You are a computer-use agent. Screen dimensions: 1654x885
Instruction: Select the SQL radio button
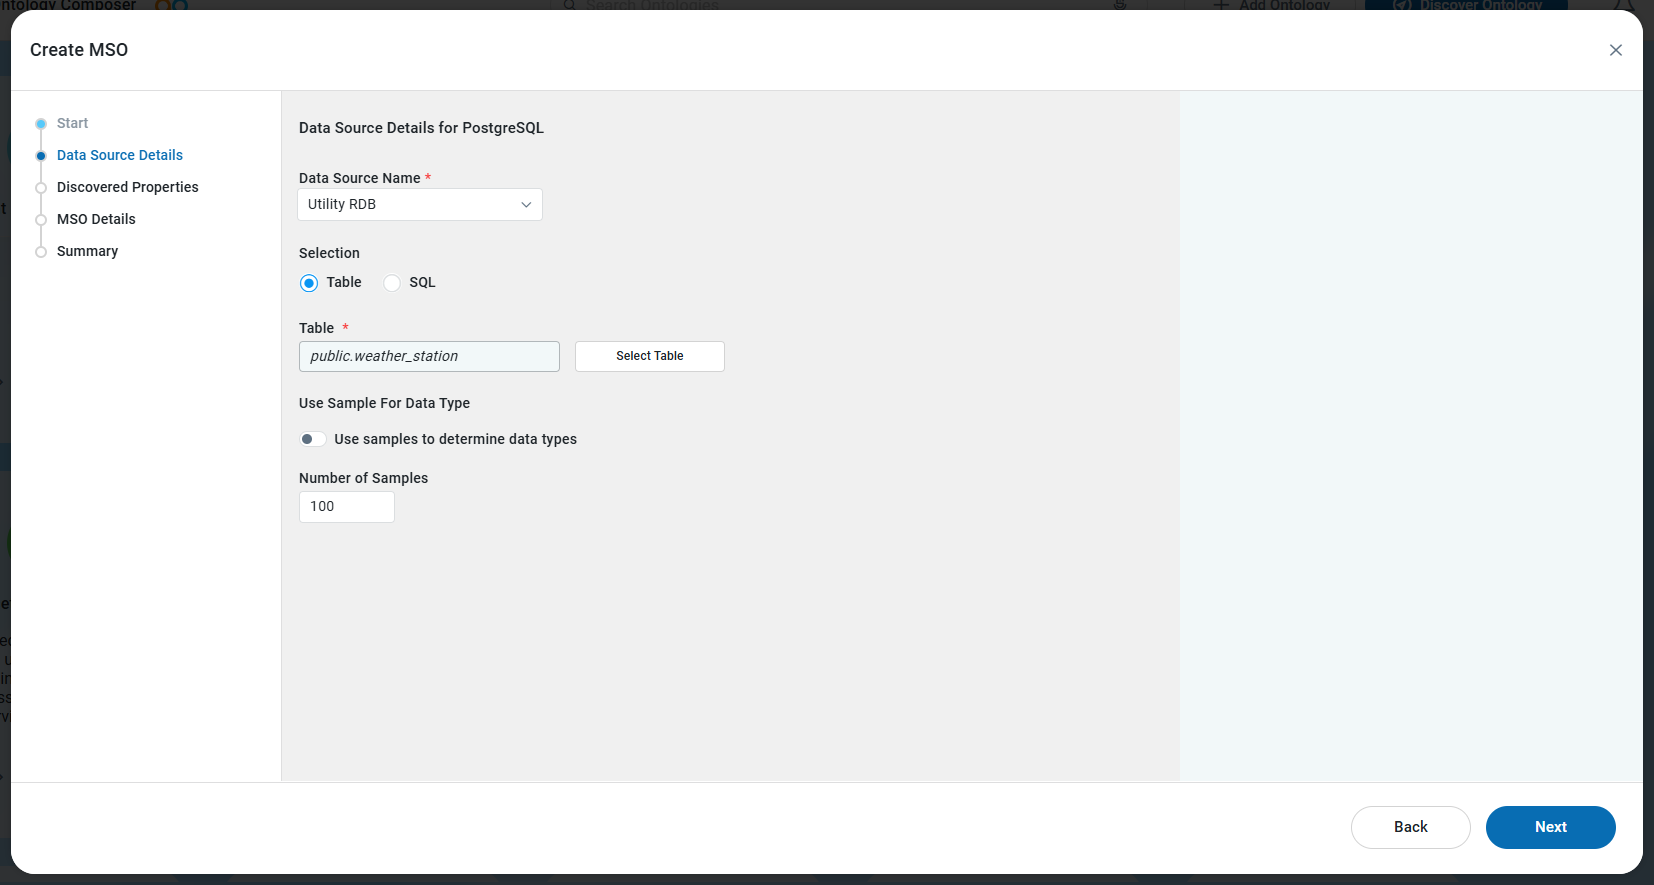(x=392, y=283)
